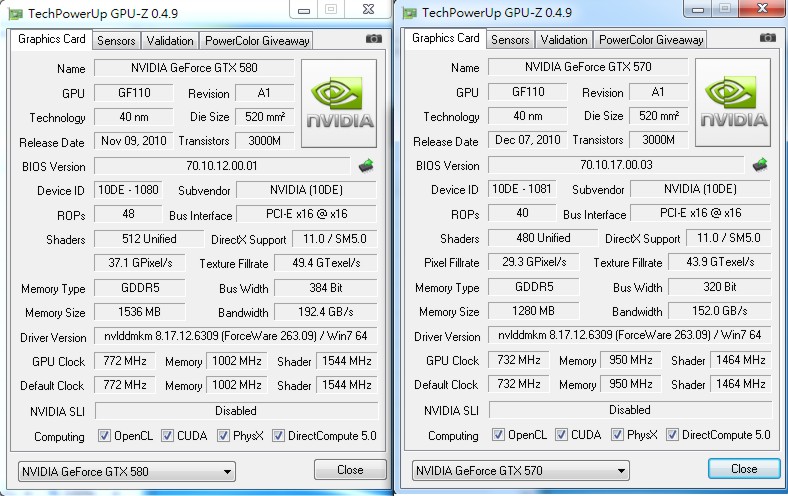Toggle CUDA checkbox in GTX 580 window
The image size is (788, 496).
tap(167, 436)
